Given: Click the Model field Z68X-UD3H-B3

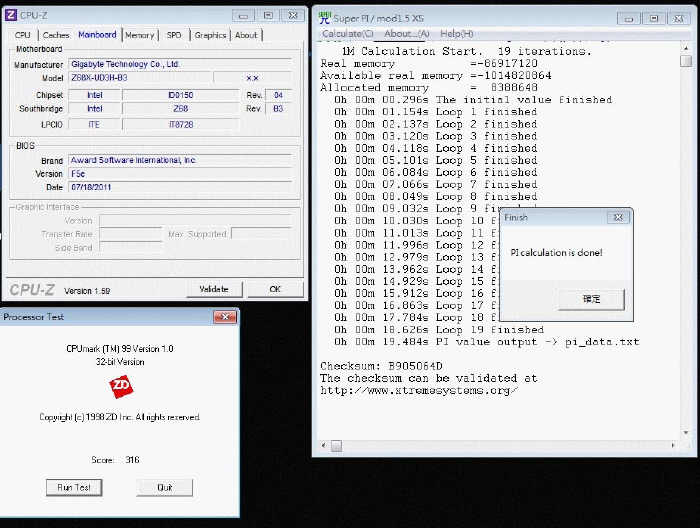Looking at the screenshot, I should [x=140, y=78].
